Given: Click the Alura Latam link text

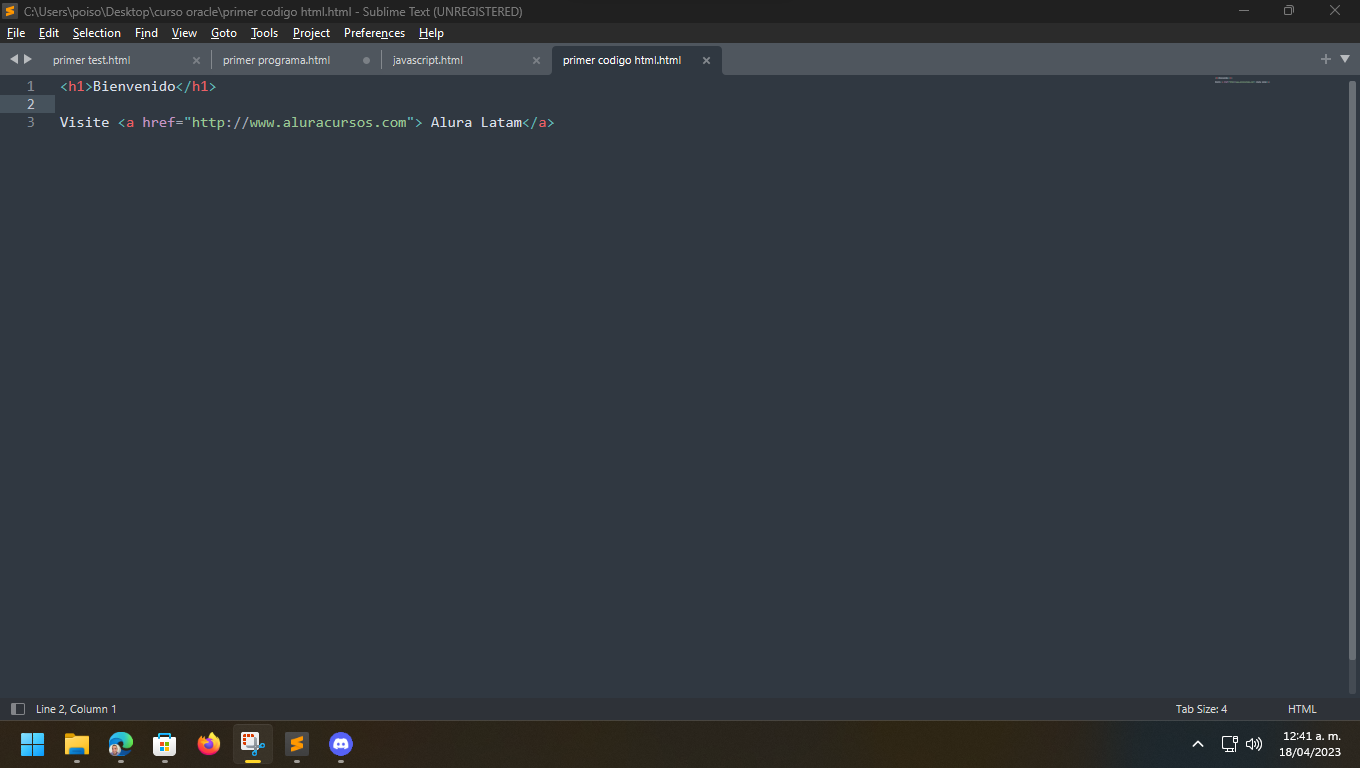Looking at the screenshot, I should tap(476, 122).
